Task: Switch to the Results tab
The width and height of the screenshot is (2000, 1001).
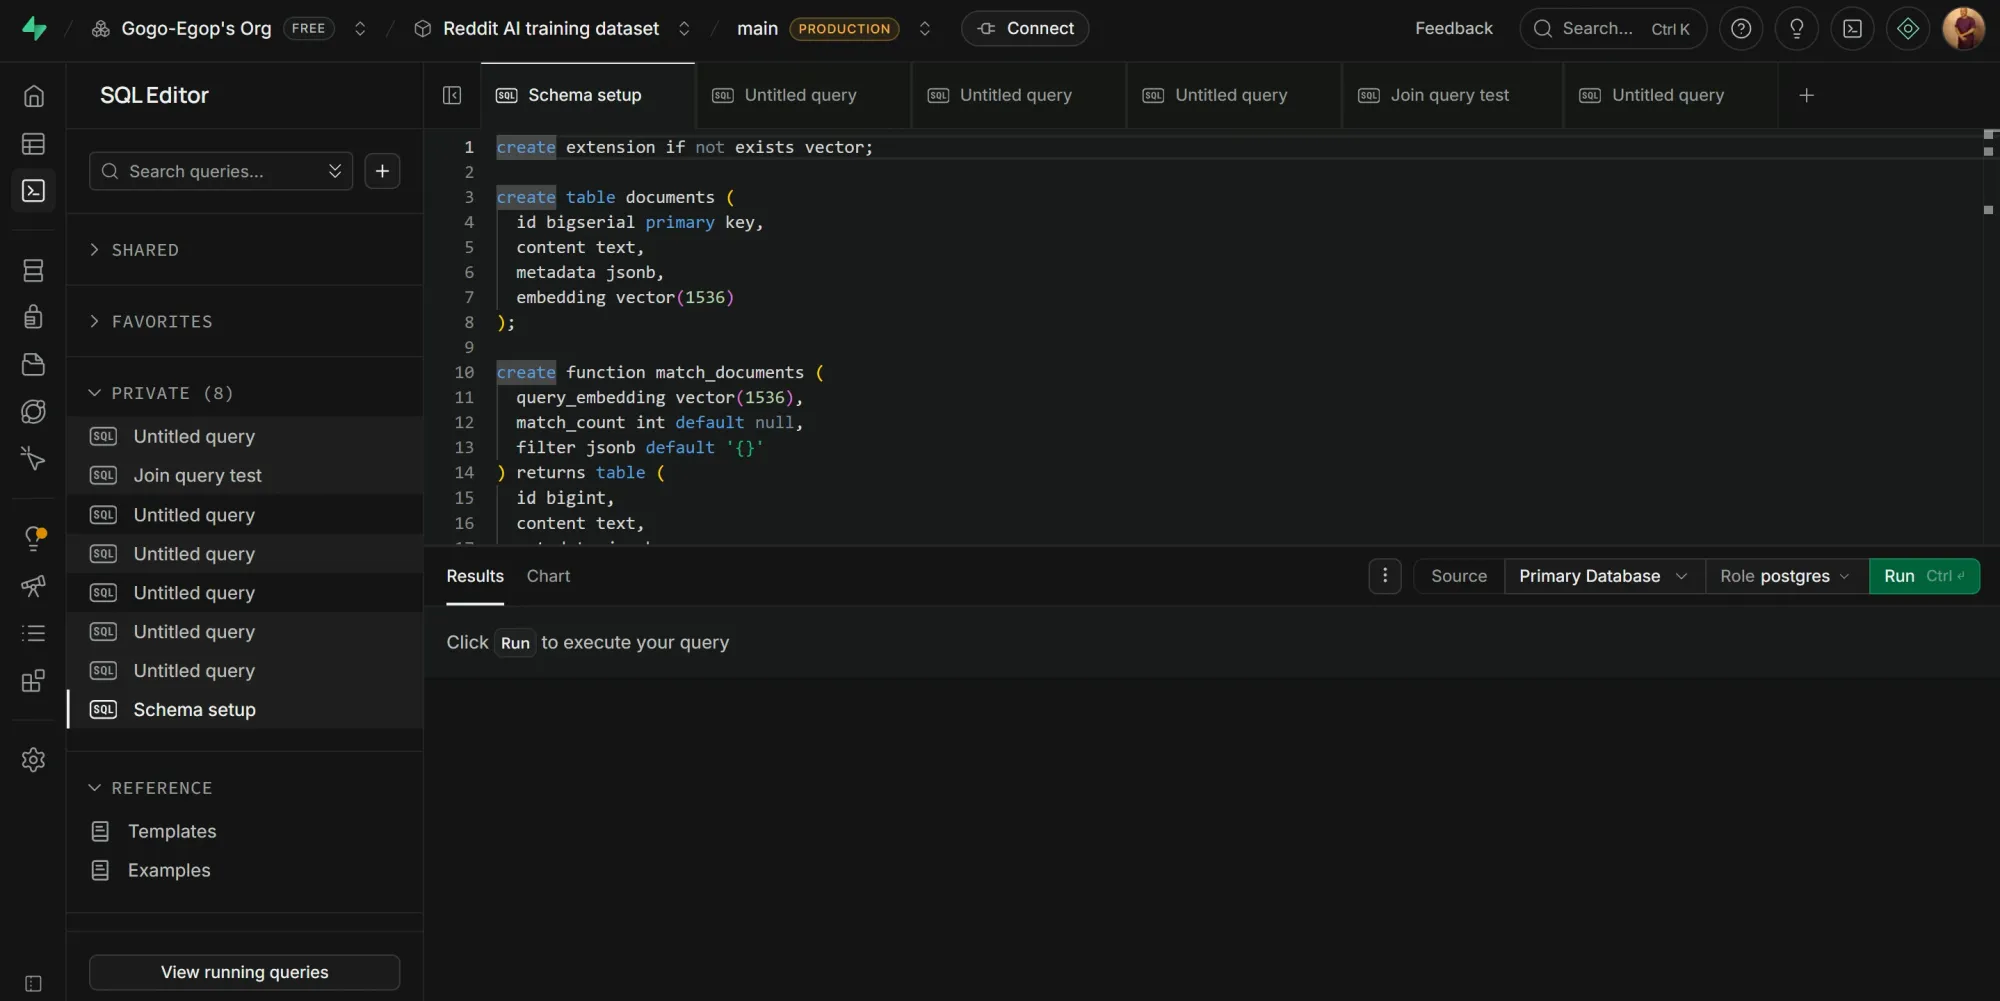Action: (475, 576)
